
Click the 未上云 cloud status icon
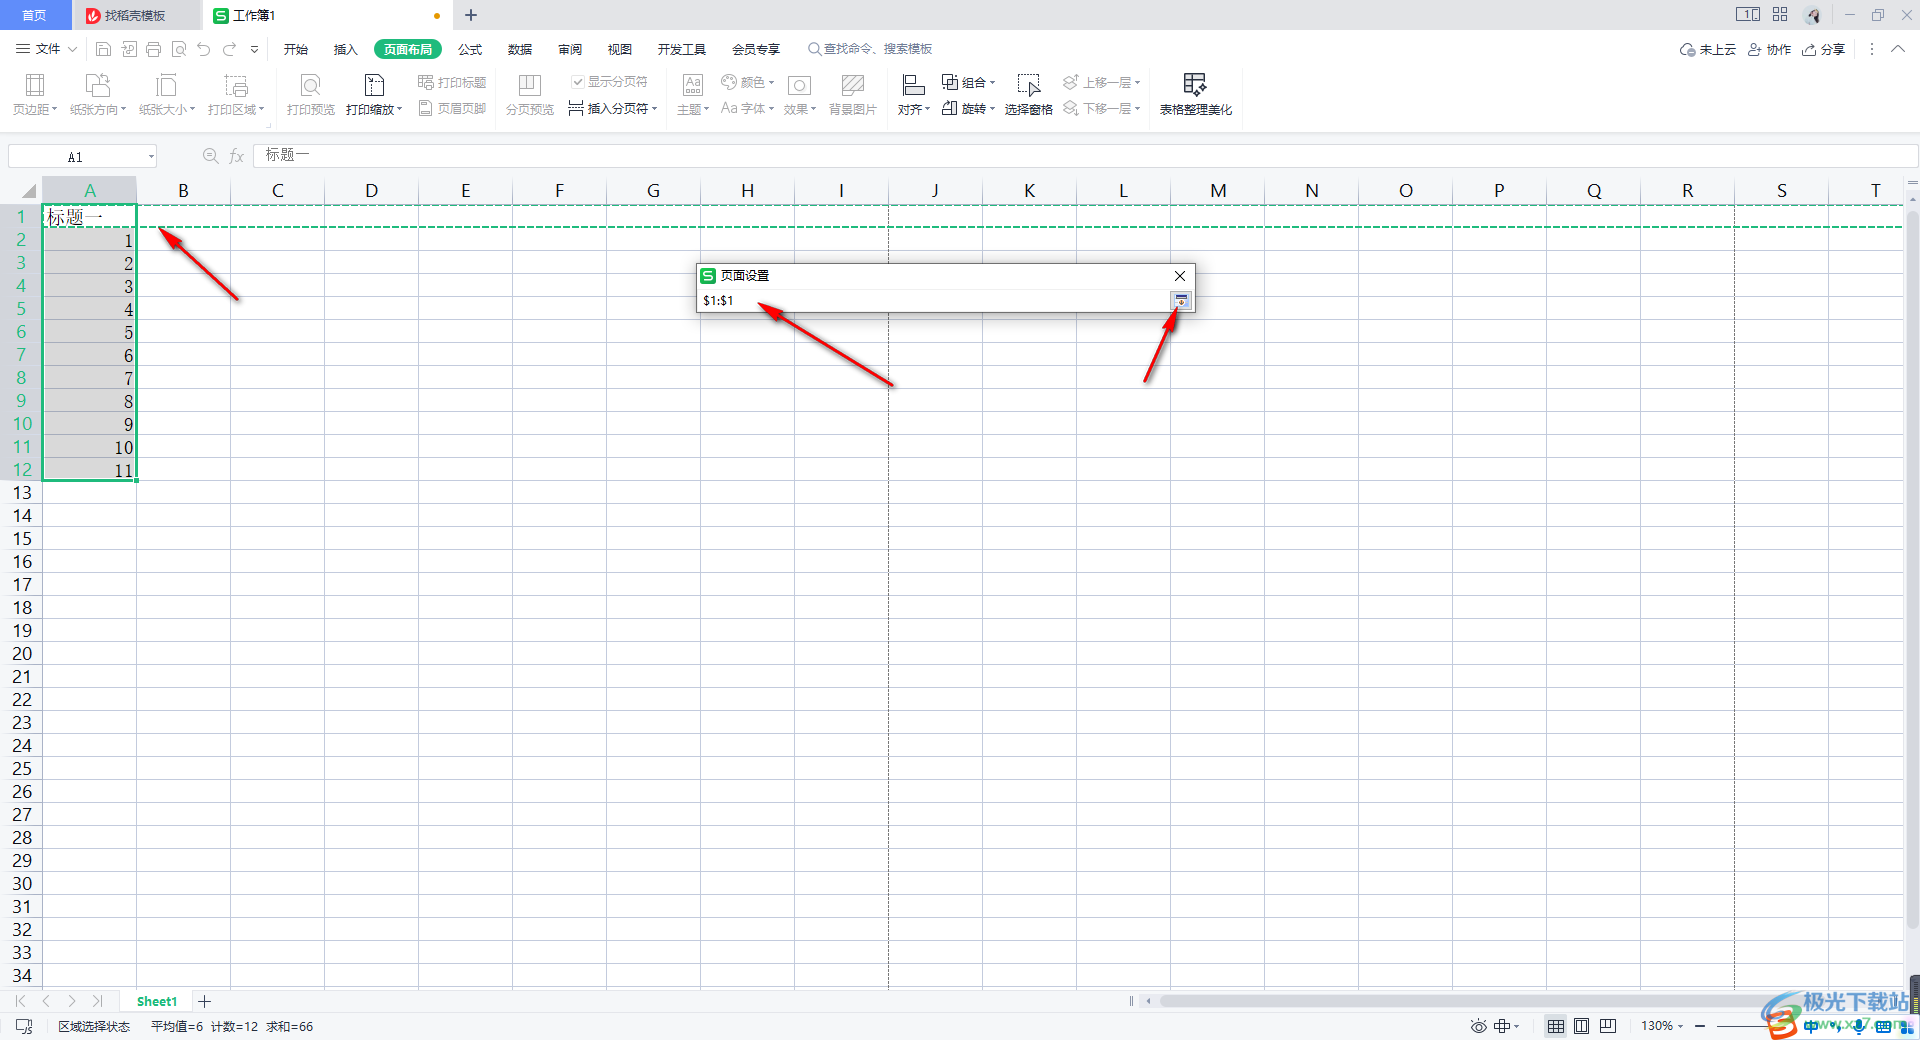tap(1708, 49)
